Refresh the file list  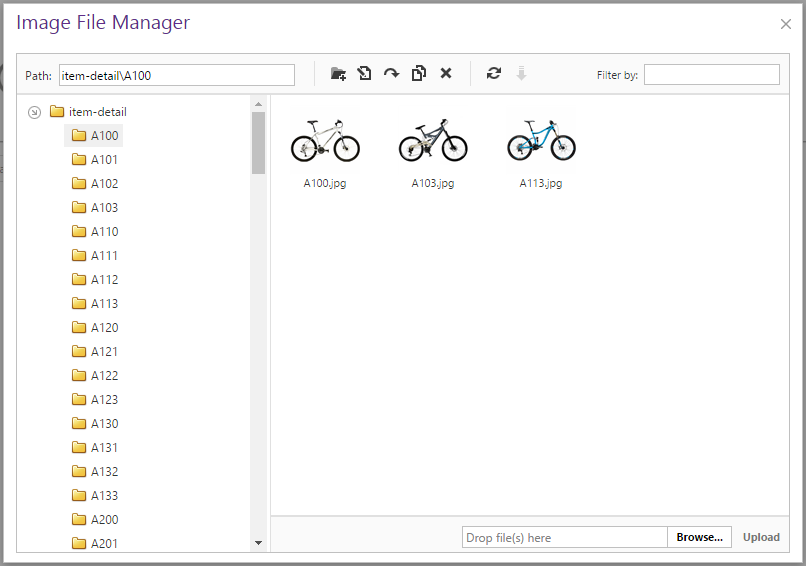(494, 74)
